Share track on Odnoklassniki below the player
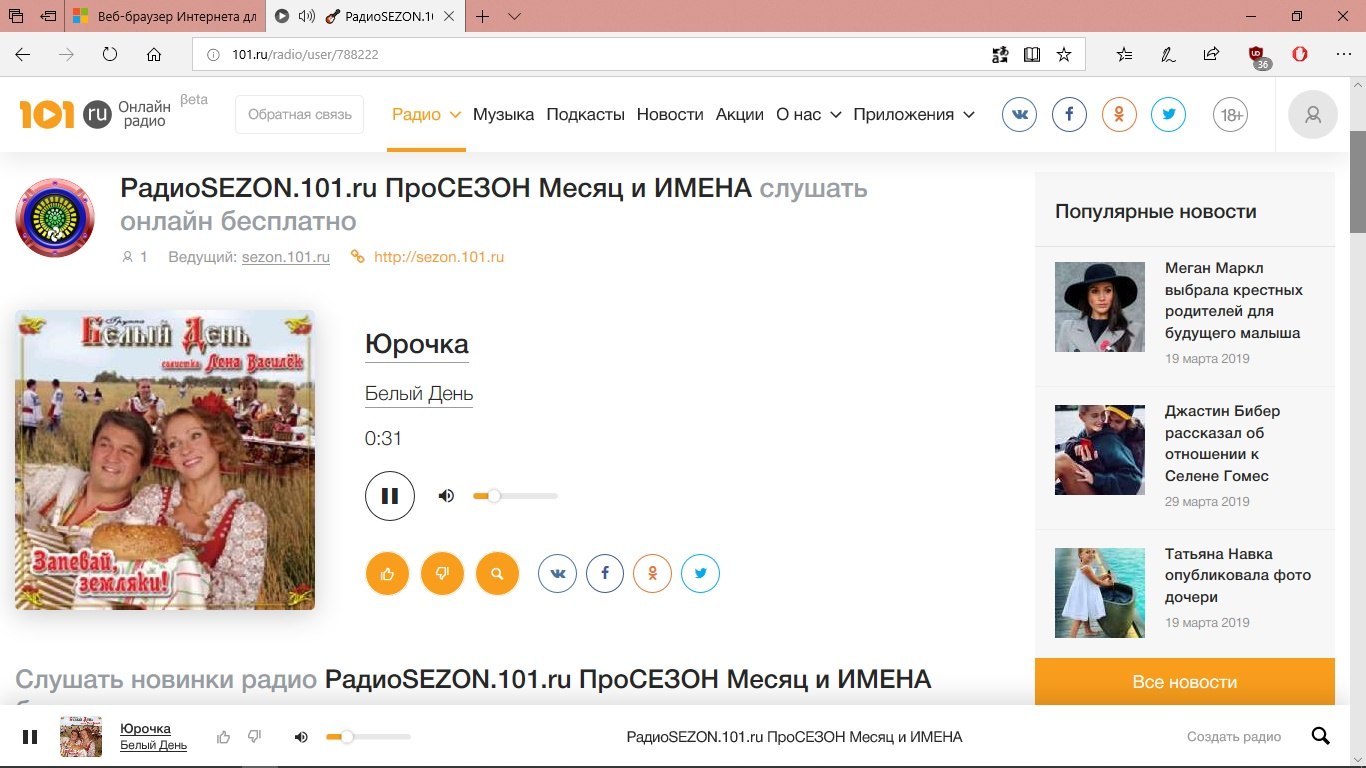This screenshot has height=768, width=1366. pyautogui.click(x=653, y=574)
